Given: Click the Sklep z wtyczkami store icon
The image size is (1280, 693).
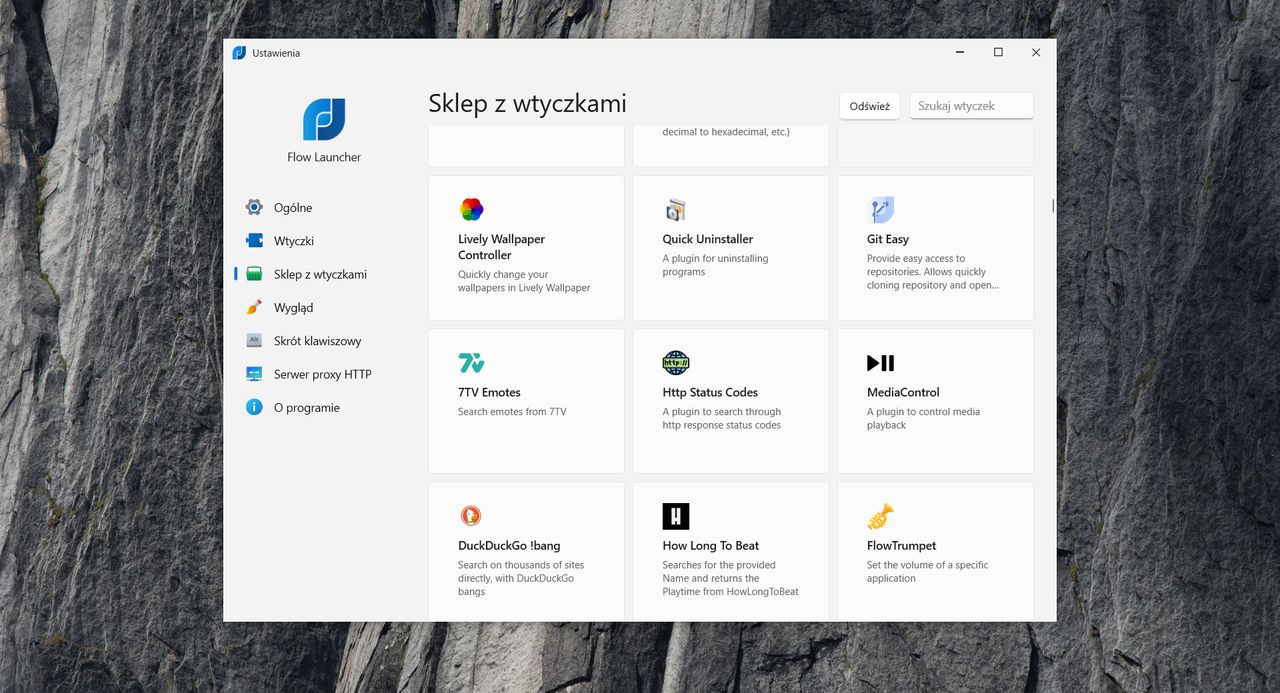Looking at the screenshot, I should tap(254, 274).
